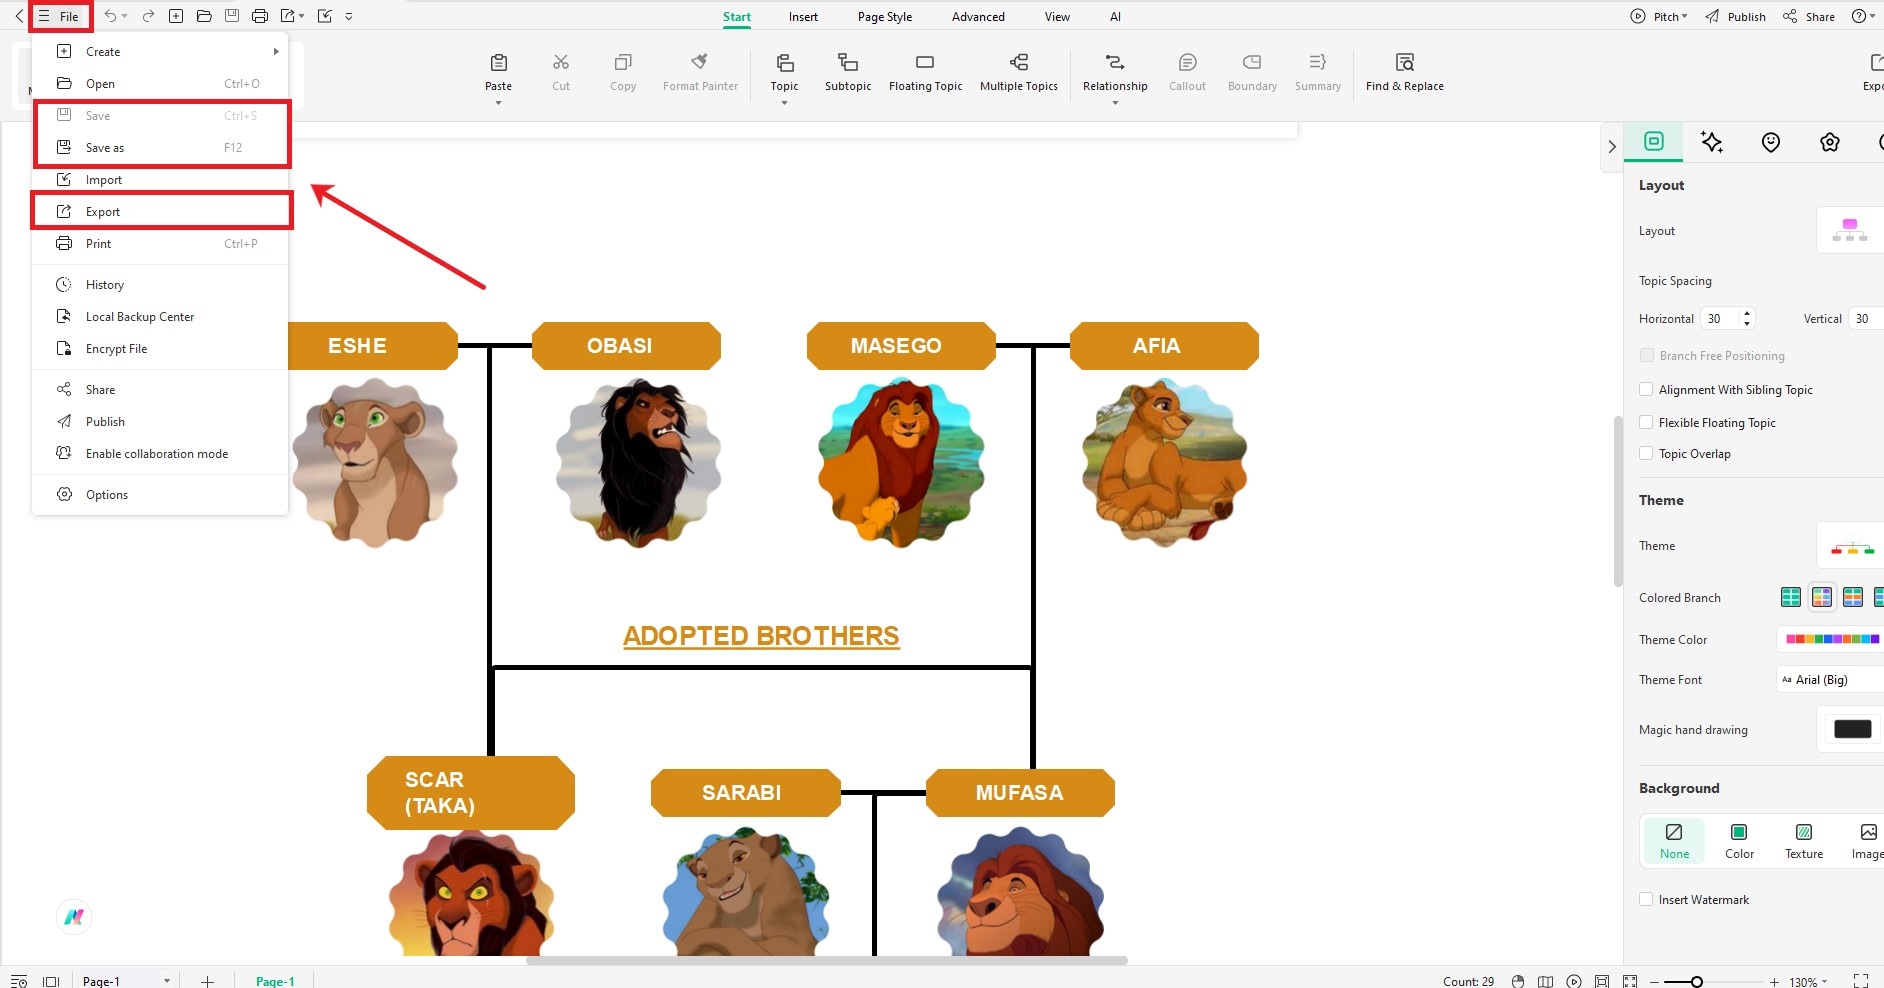This screenshot has width=1884, height=988.
Task: Choose Export from File menu
Action: click(162, 211)
